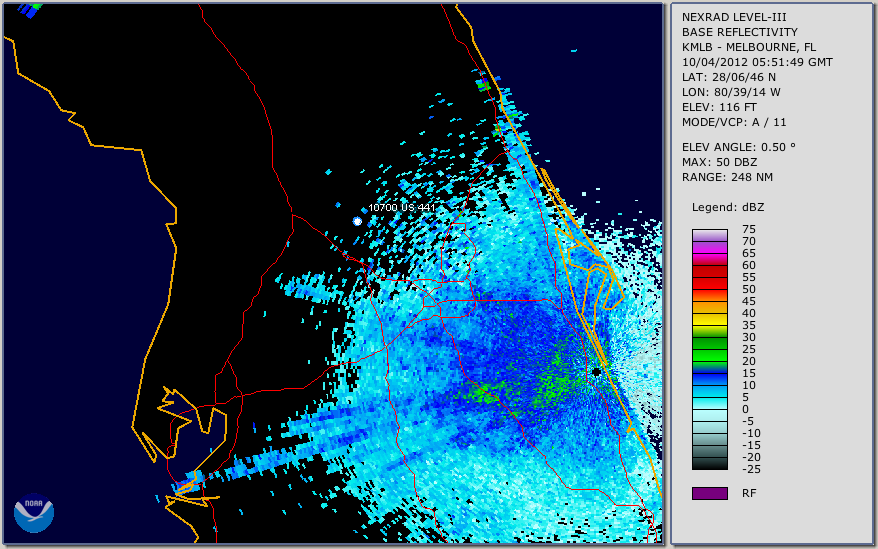Click the "Legend: dBZ" heading

pyautogui.click(x=727, y=207)
